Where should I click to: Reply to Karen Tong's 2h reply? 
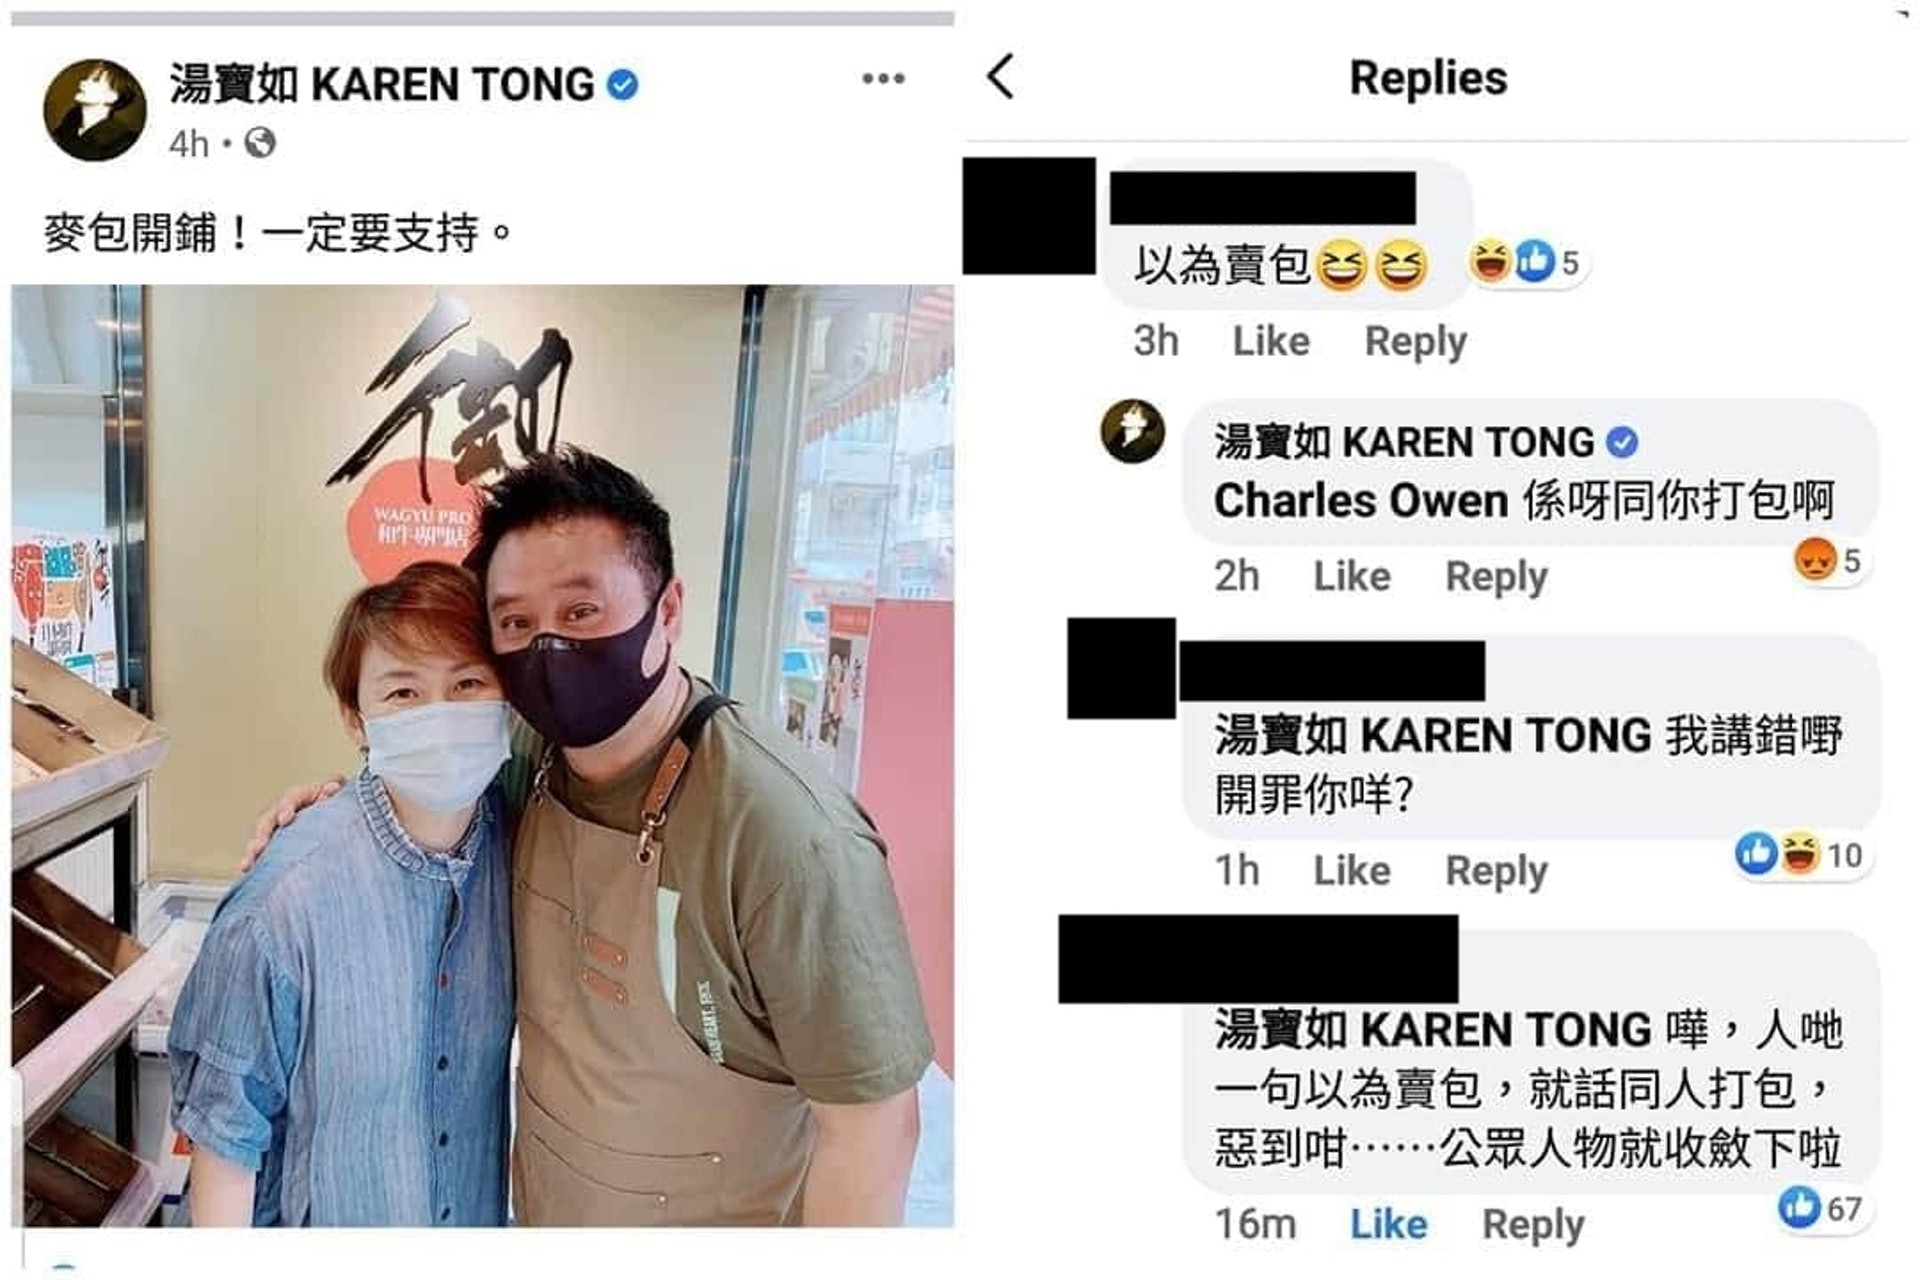pyautogui.click(x=1497, y=577)
